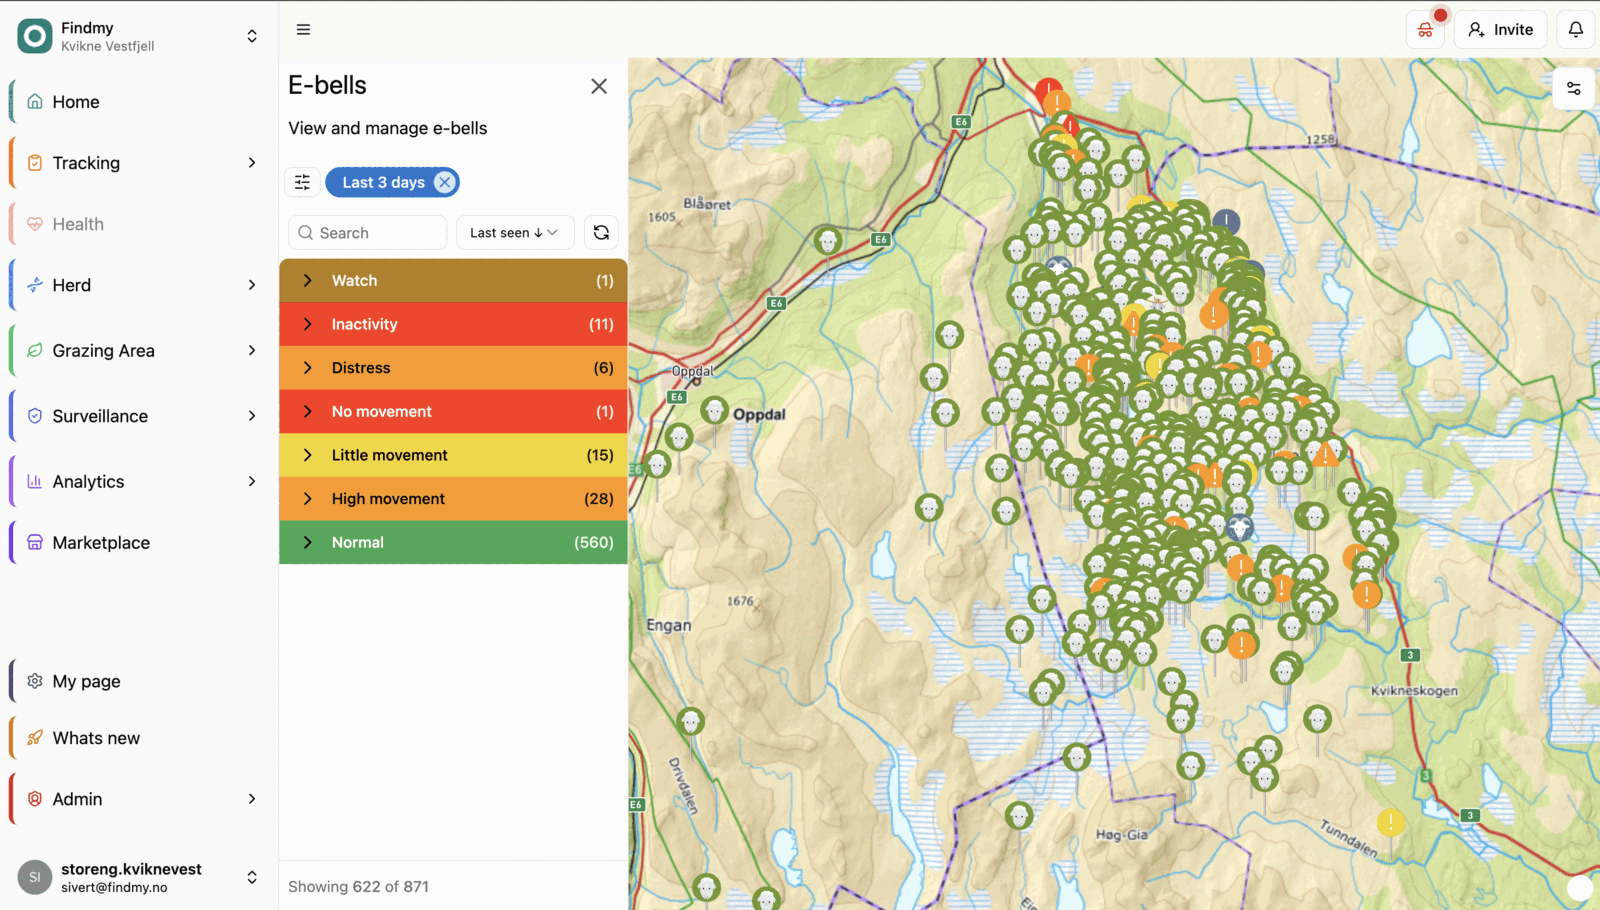The image size is (1600, 910).
Task: Focus the e-bells Search field
Action: [367, 233]
